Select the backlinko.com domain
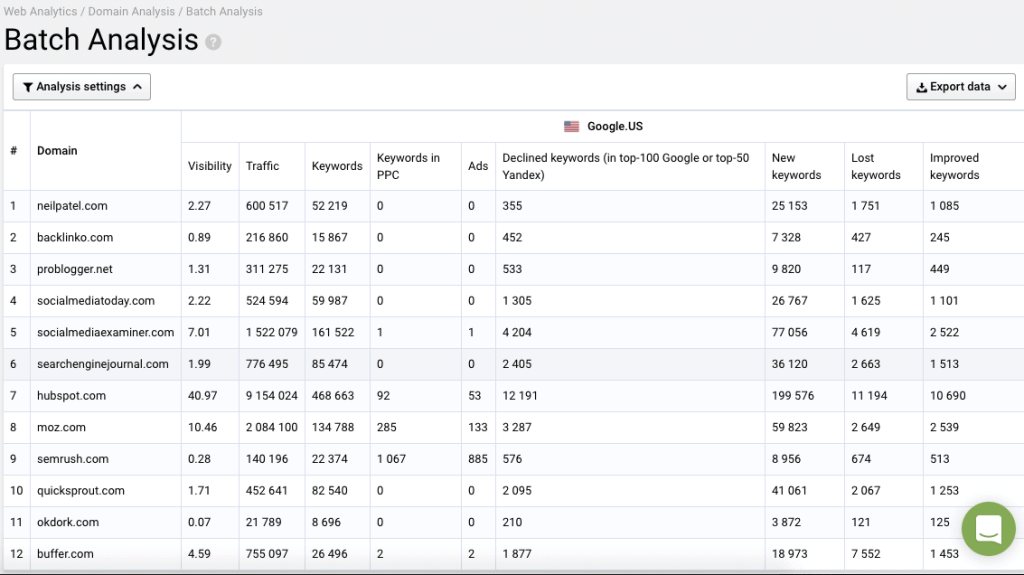1024x575 pixels. coord(74,237)
